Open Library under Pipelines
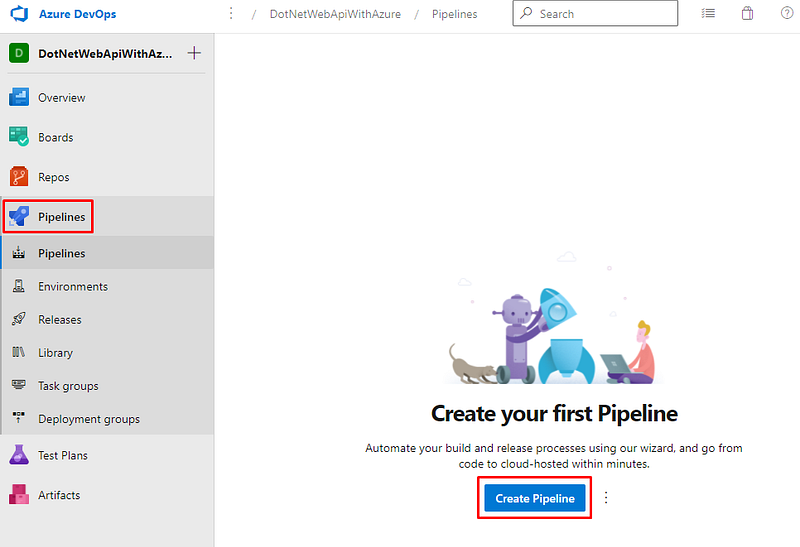 (x=56, y=353)
